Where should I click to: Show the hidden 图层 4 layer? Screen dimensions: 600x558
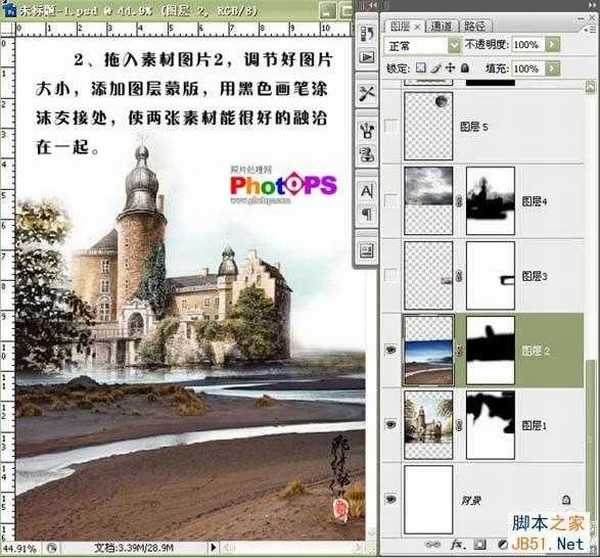click(x=391, y=200)
